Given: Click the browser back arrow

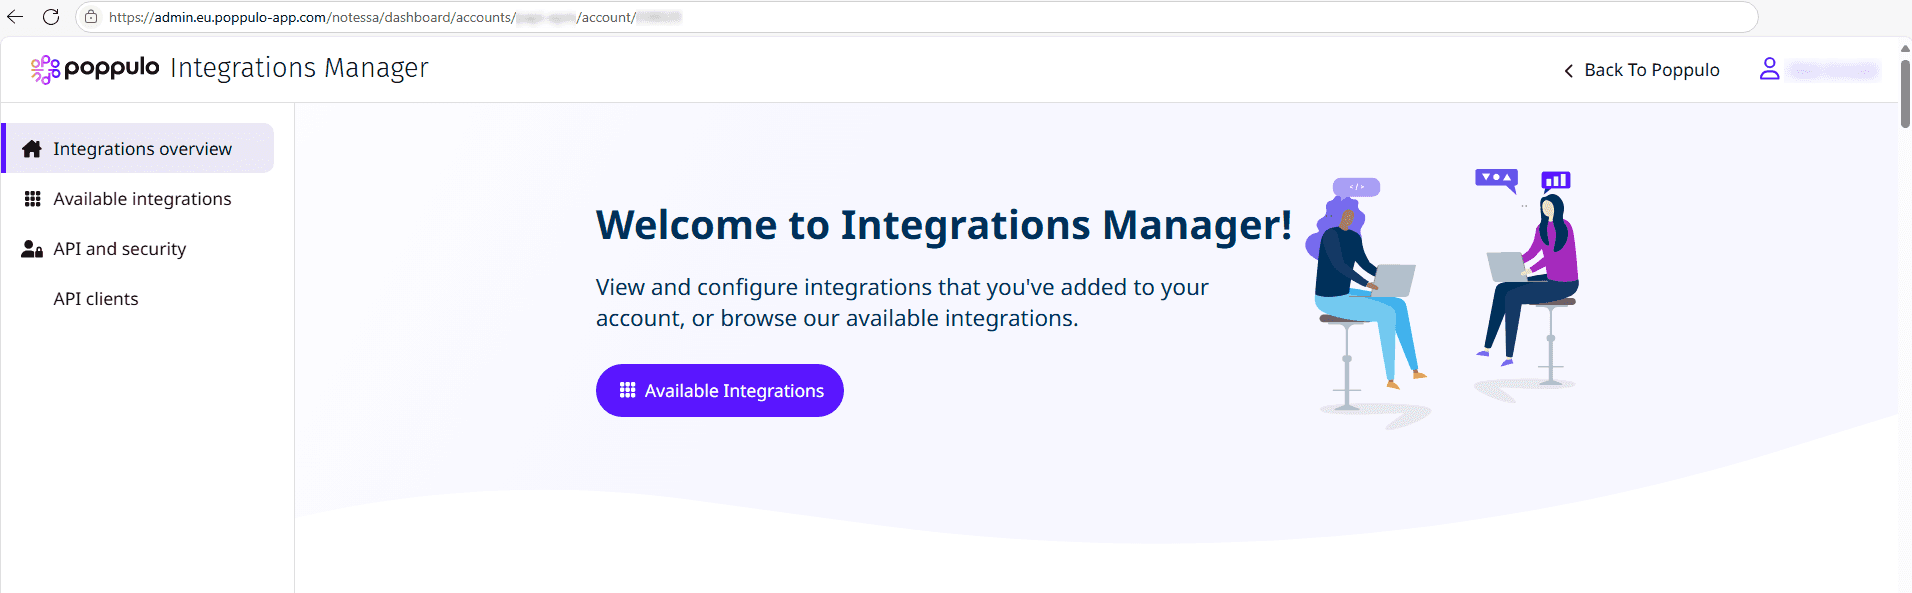Looking at the screenshot, I should pos(15,17).
